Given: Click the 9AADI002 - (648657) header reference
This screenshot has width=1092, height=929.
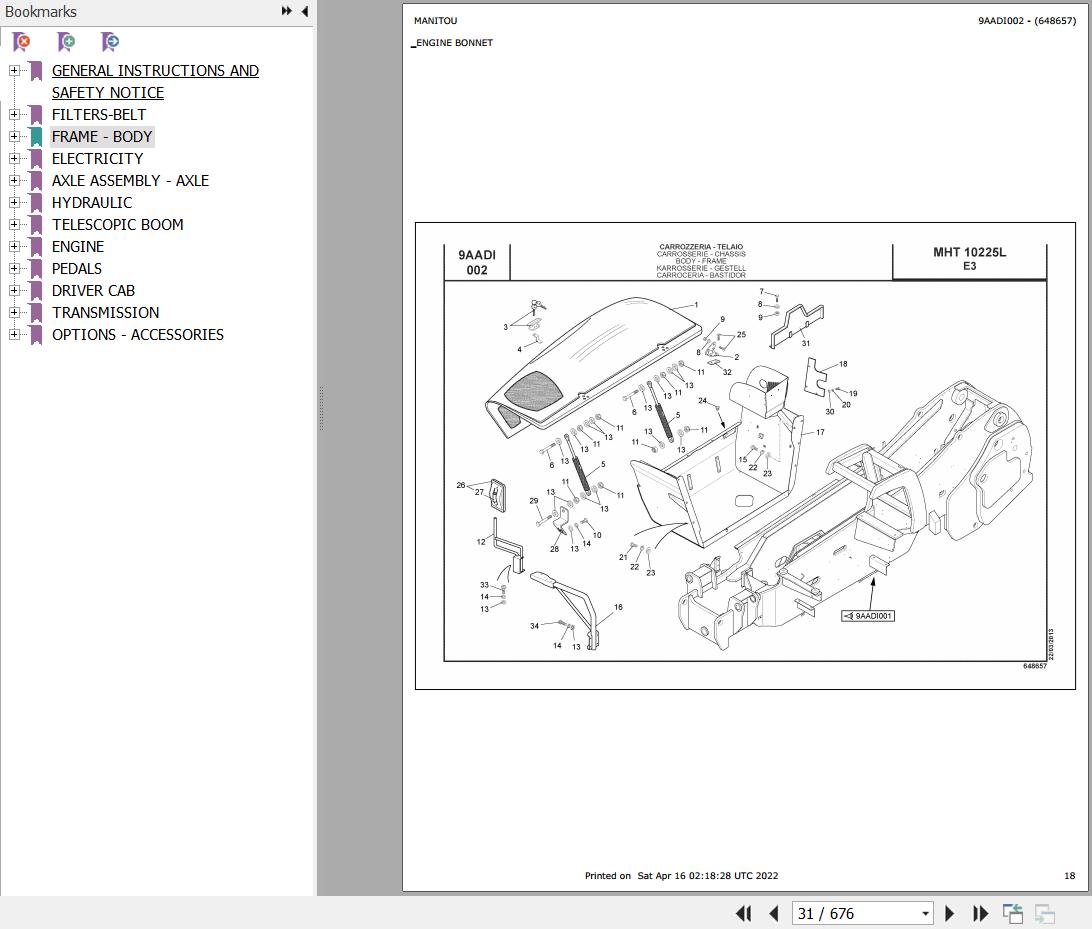Looking at the screenshot, I should (1027, 20).
